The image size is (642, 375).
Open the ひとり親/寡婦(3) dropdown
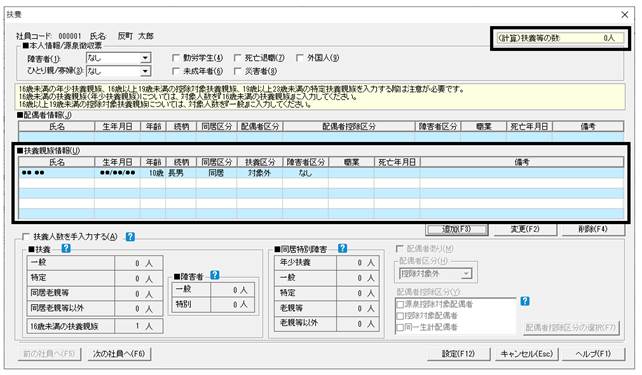point(145,71)
